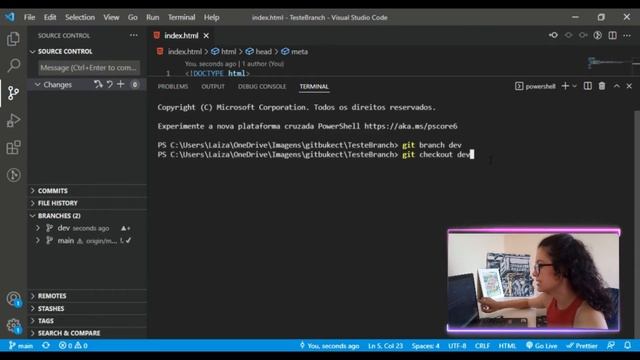Viewport: 640px width, 360px height.
Task: Switch to the PROBLEMS panel tab
Action: 173,87
